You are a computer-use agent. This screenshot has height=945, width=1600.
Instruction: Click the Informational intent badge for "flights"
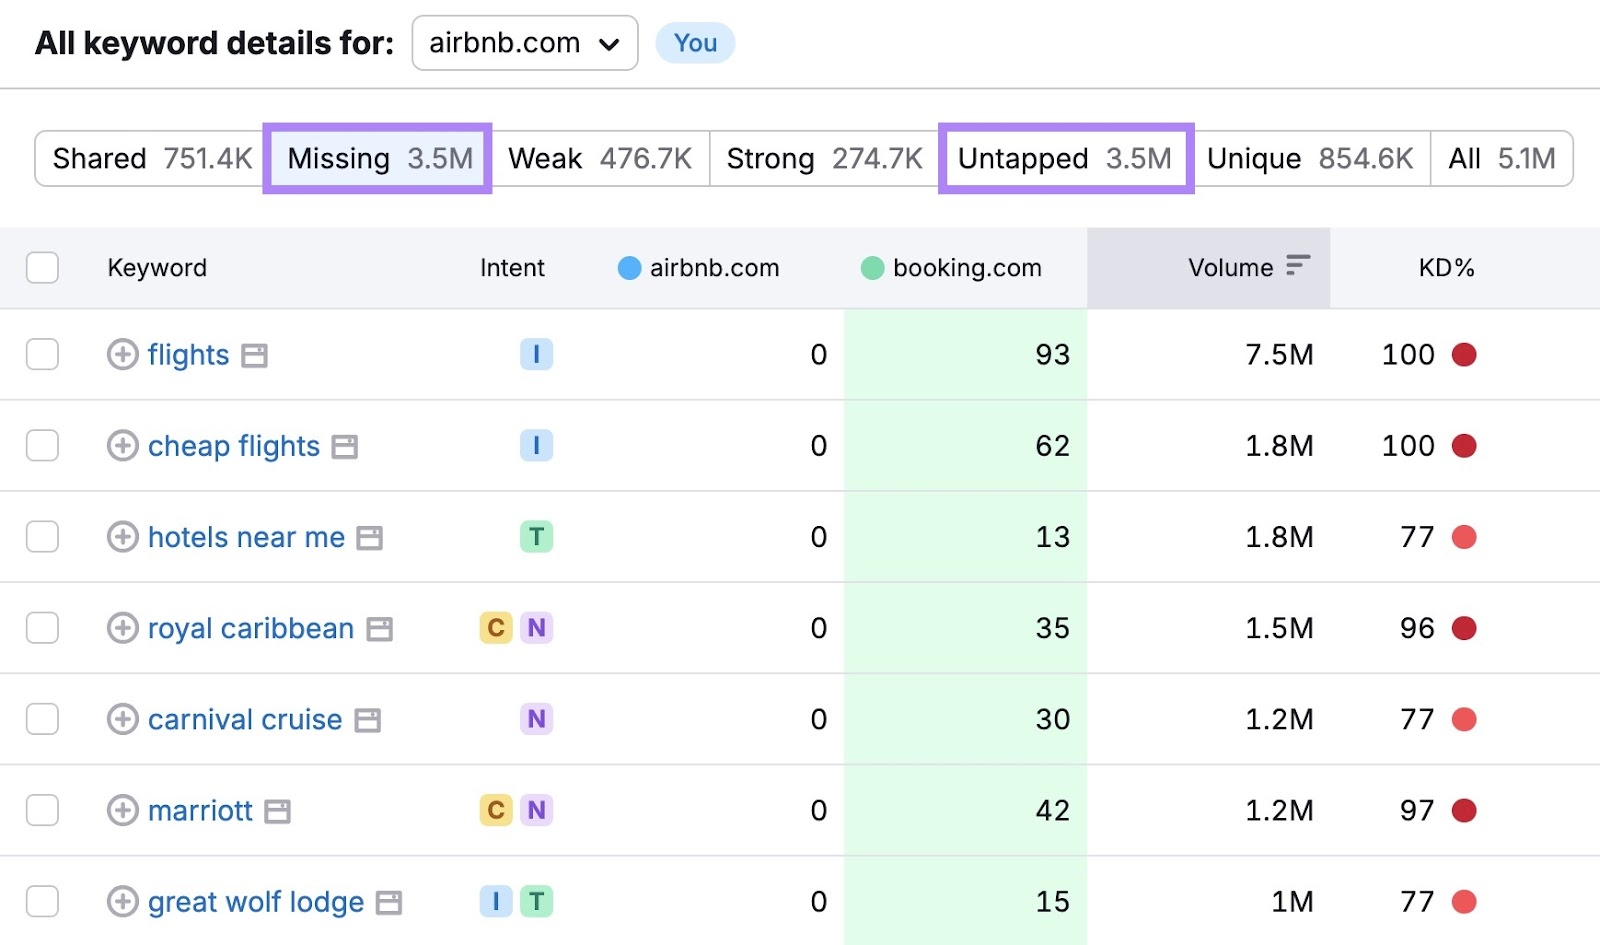coord(537,354)
